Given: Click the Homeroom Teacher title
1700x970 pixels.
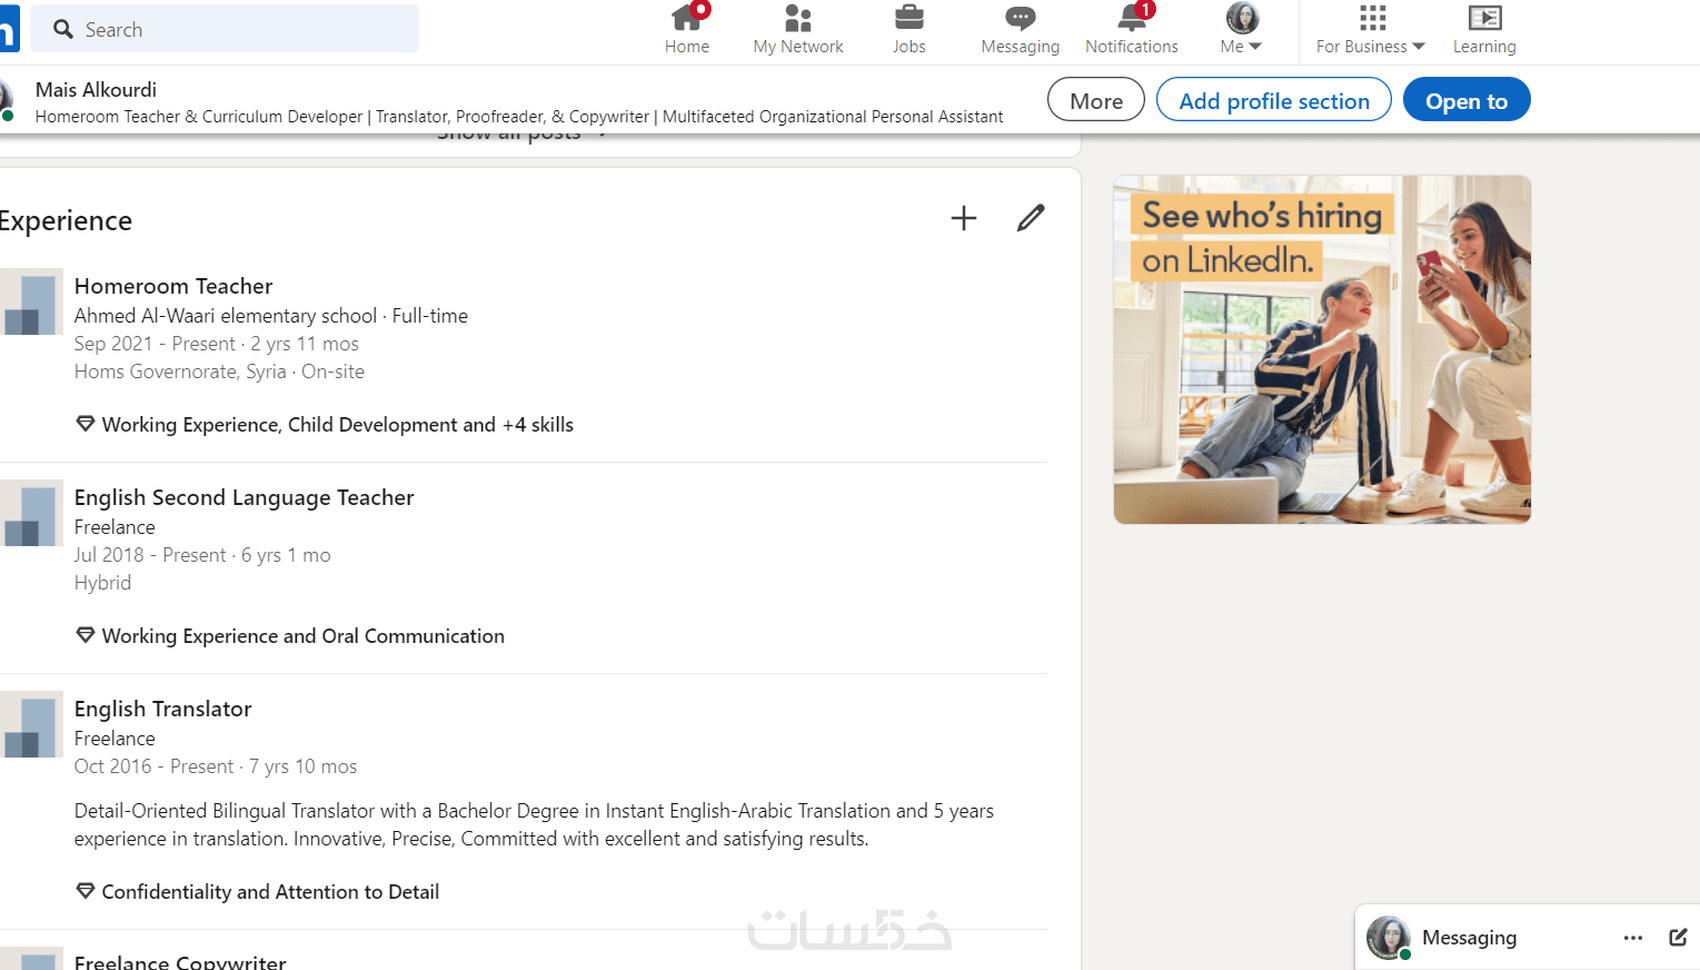Looking at the screenshot, I should (173, 286).
